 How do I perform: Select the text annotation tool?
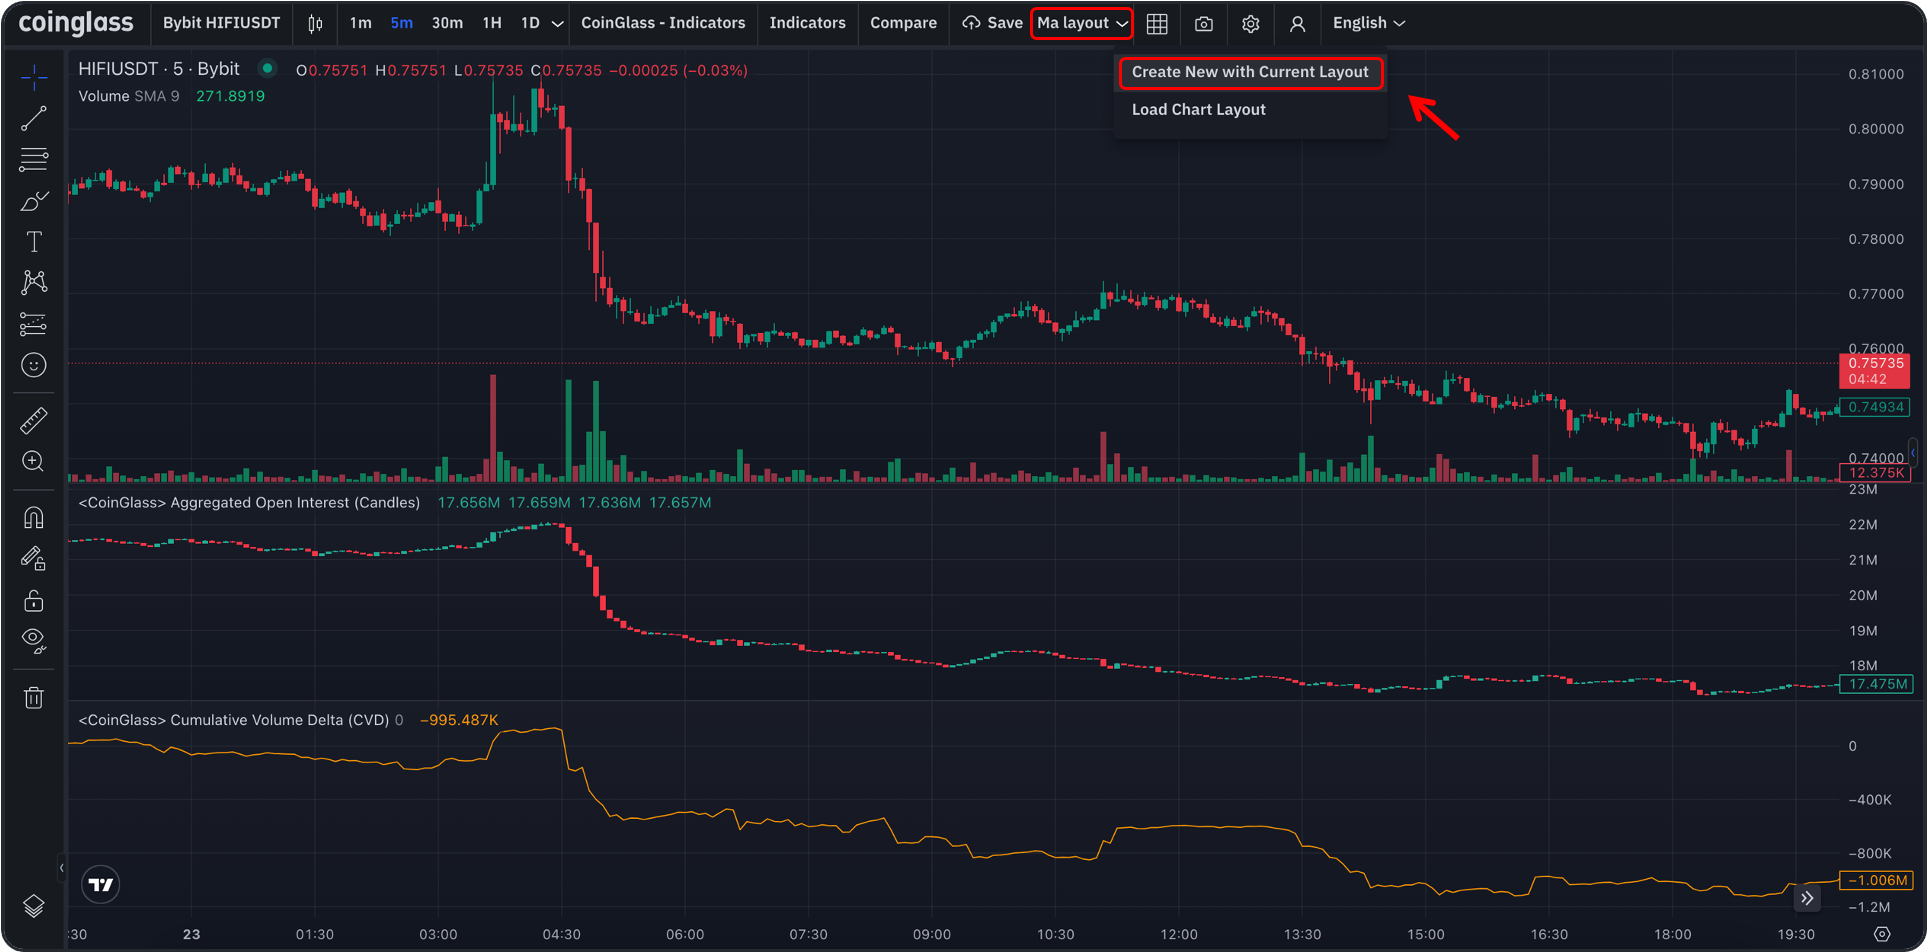pyautogui.click(x=34, y=242)
